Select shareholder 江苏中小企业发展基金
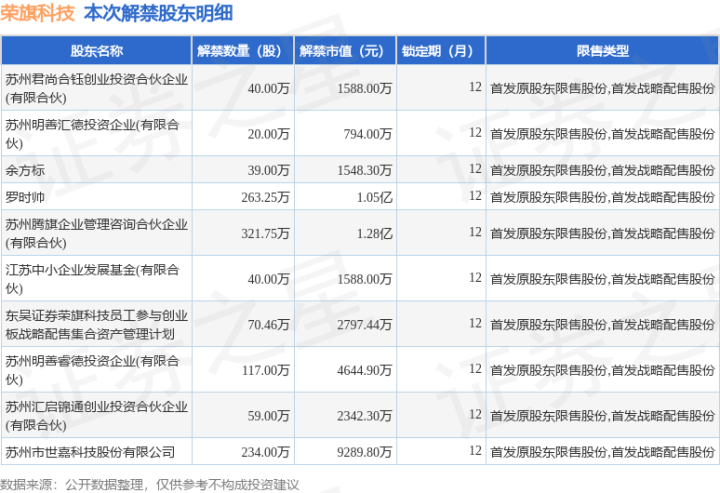 click(92, 279)
